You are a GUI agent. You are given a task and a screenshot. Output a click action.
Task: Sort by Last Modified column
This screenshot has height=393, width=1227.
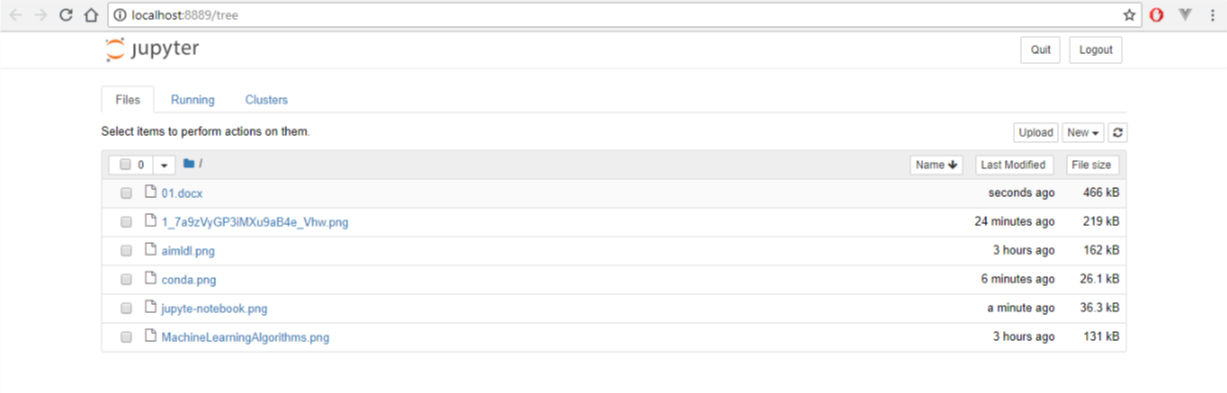pyautogui.click(x=1013, y=165)
